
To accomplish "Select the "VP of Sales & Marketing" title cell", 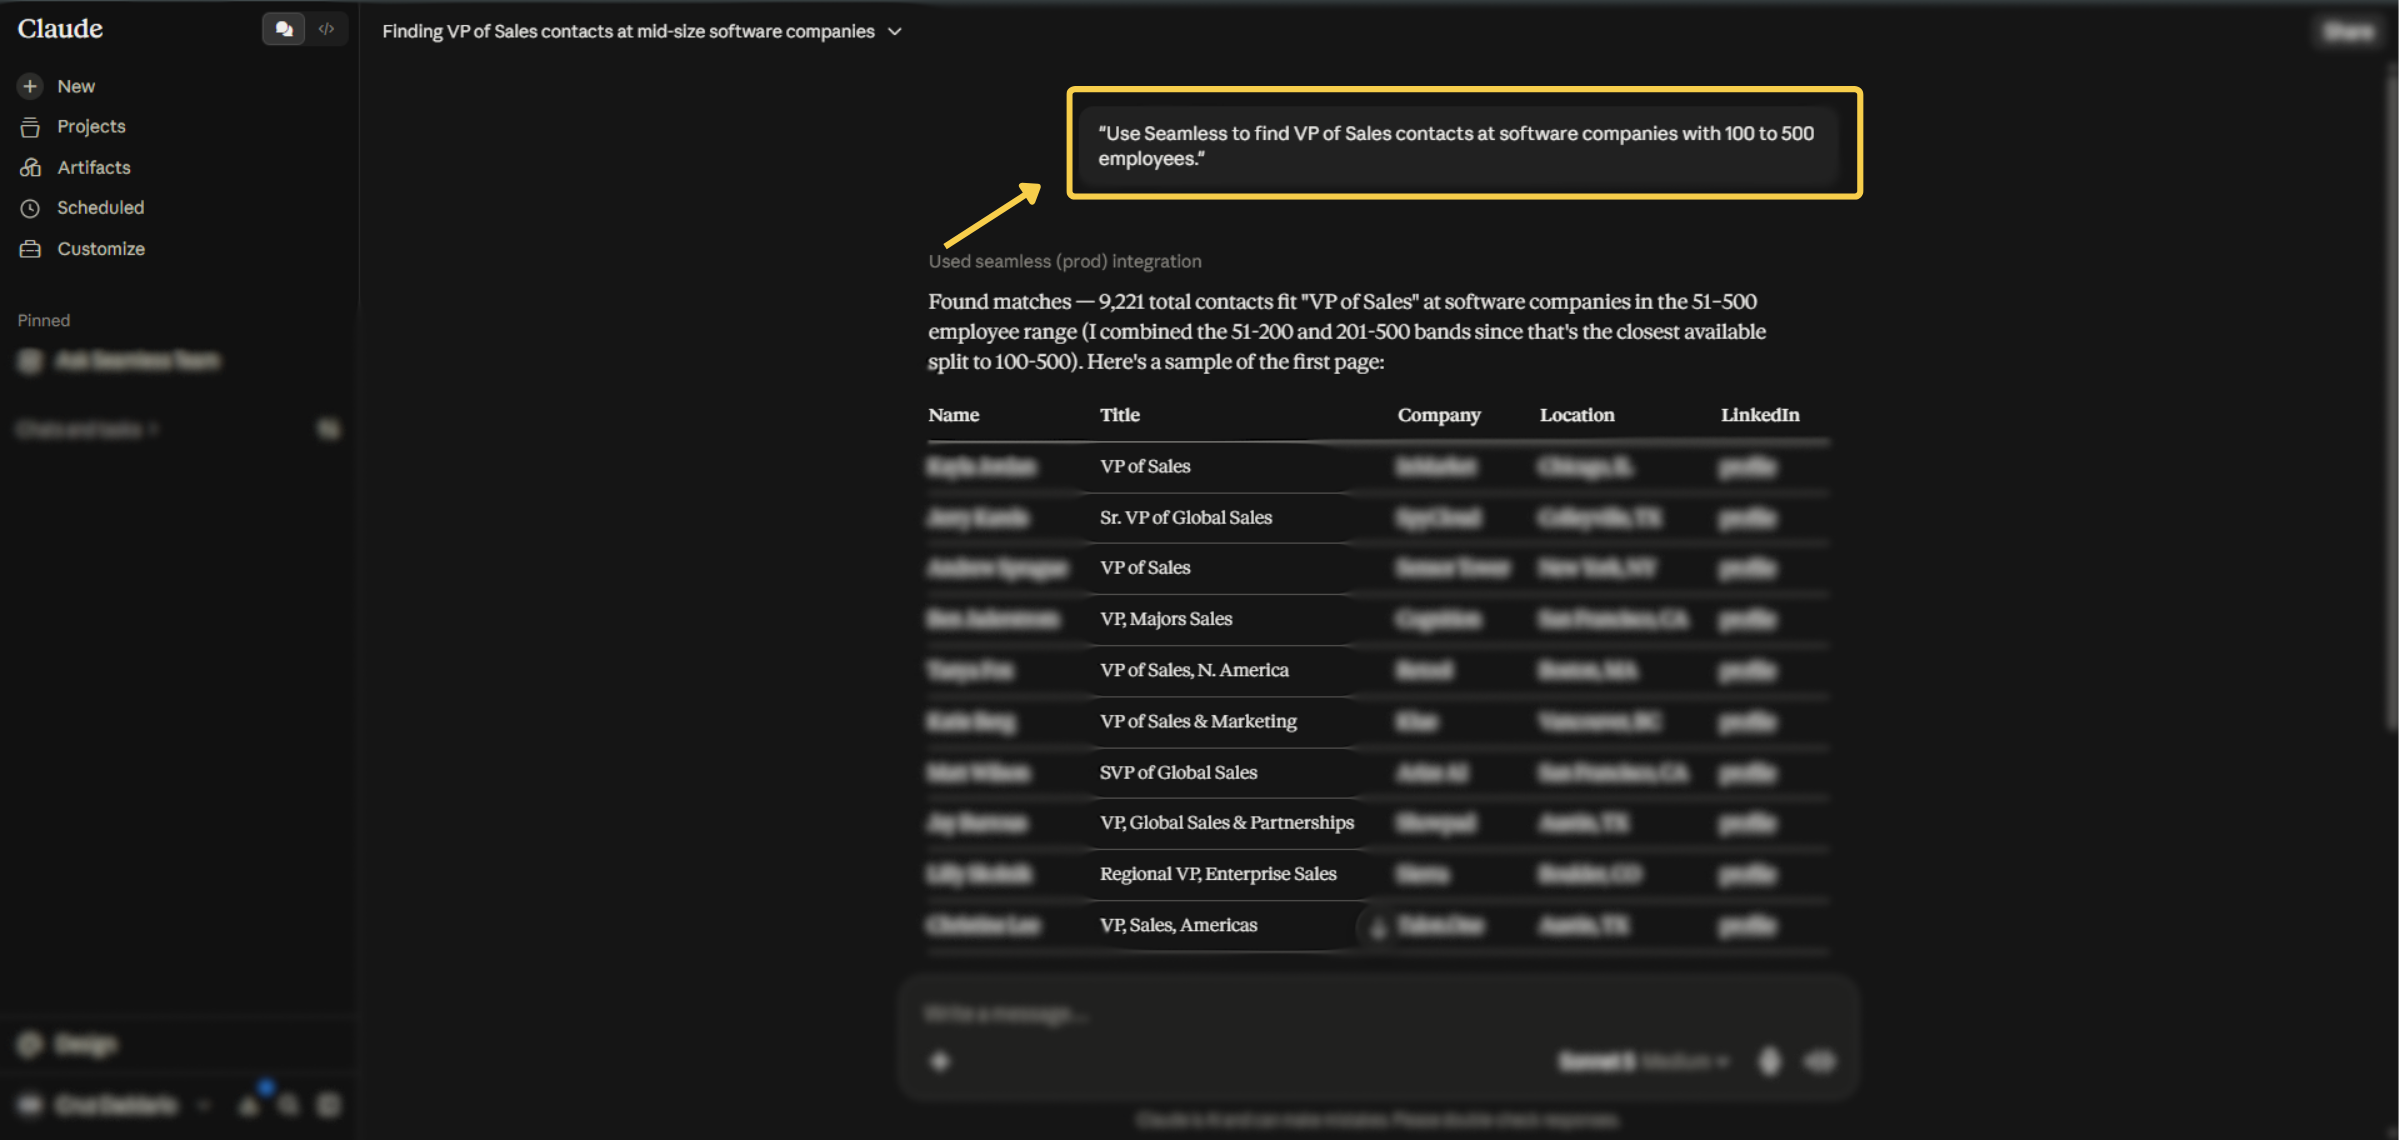I will pyautogui.click(x=1198, y=721).
